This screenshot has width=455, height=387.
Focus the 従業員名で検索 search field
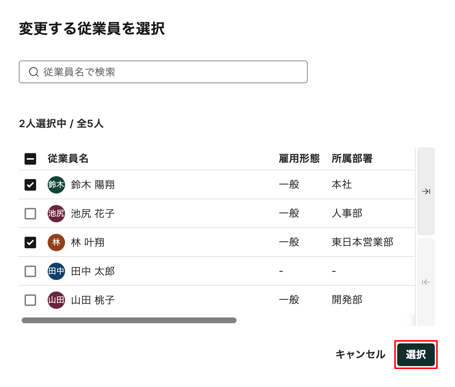click(163, 72)
